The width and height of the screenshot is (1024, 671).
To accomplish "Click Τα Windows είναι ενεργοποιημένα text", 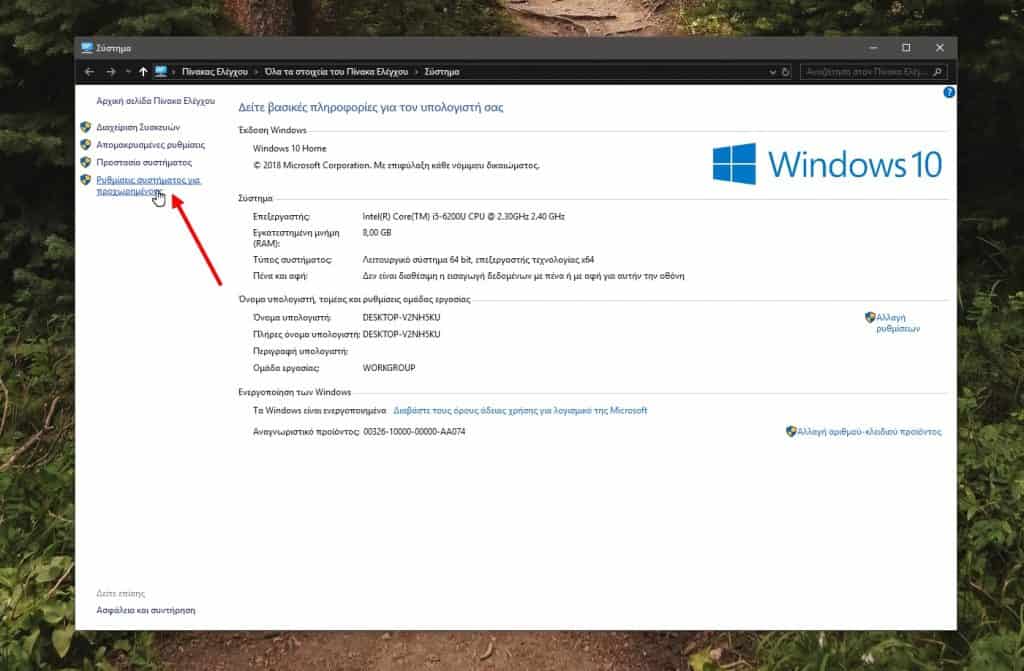I will [320, 410].
